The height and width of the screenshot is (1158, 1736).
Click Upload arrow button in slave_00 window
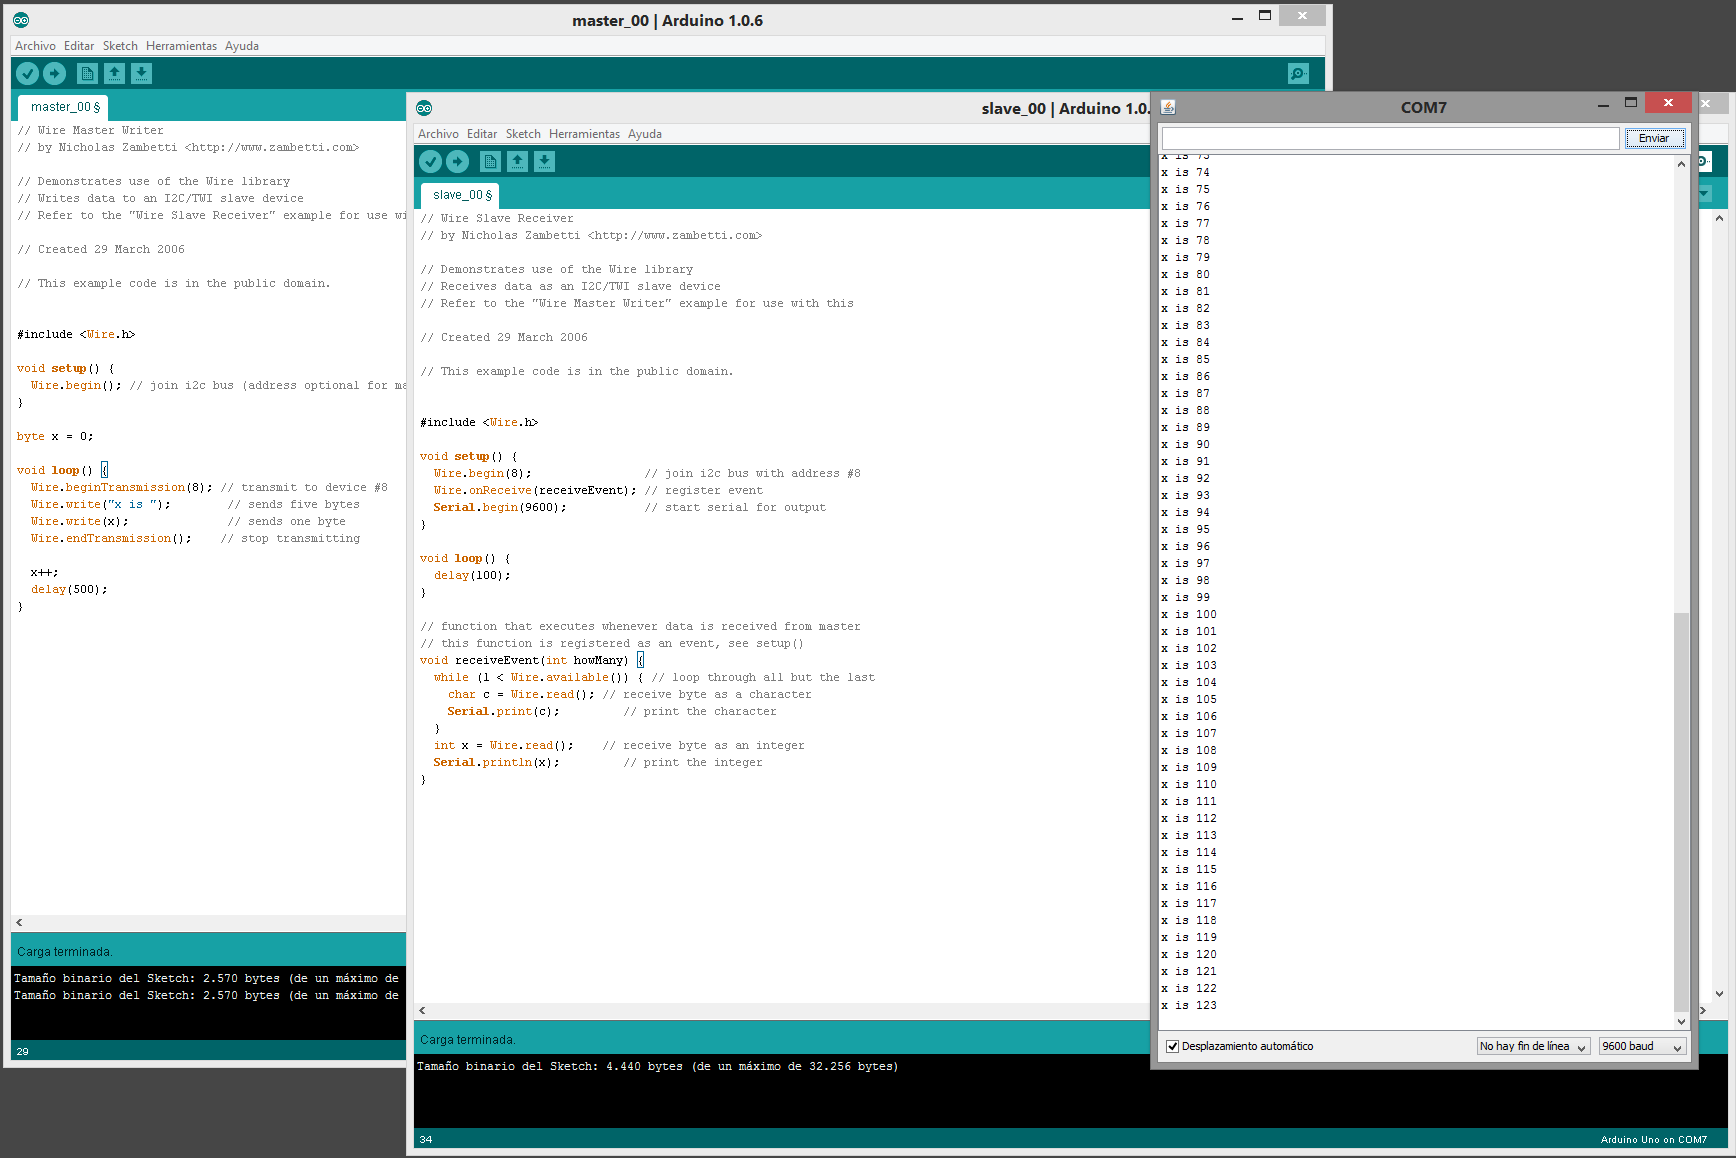[x=458, y=161]
